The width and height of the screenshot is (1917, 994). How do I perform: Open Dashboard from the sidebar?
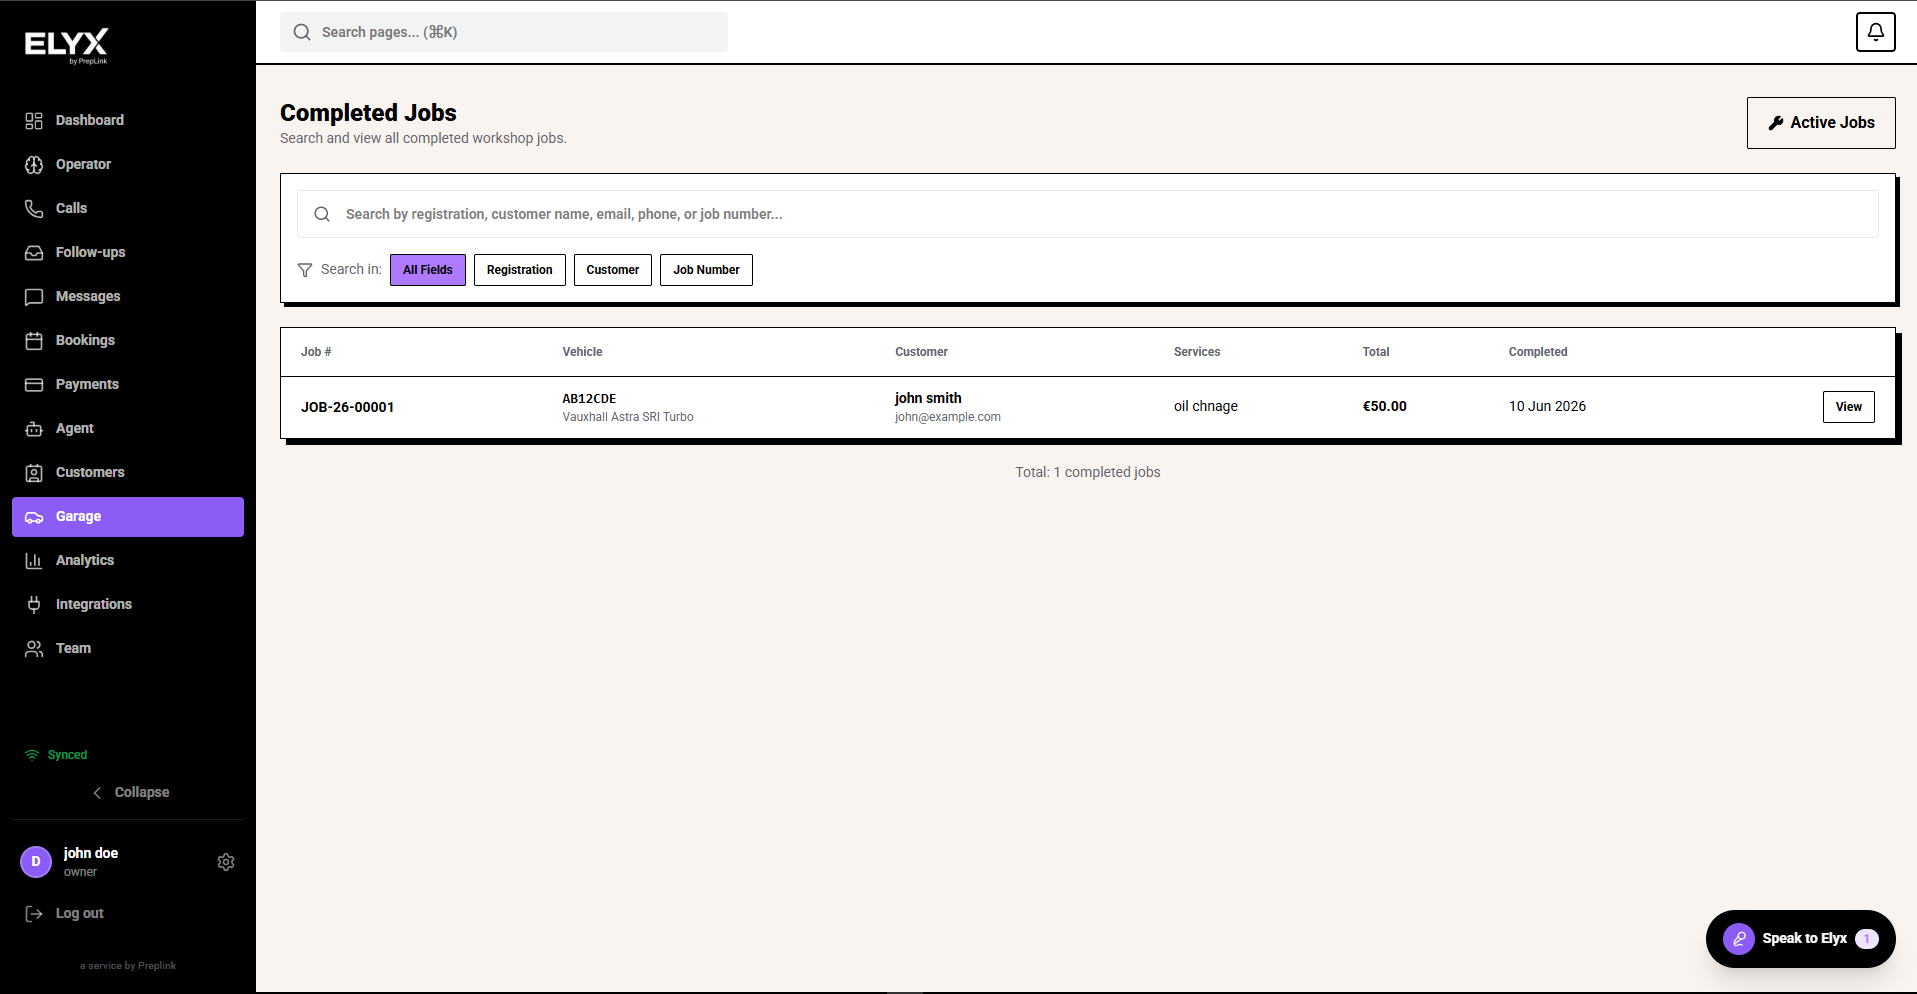click(x=128, y=120)
